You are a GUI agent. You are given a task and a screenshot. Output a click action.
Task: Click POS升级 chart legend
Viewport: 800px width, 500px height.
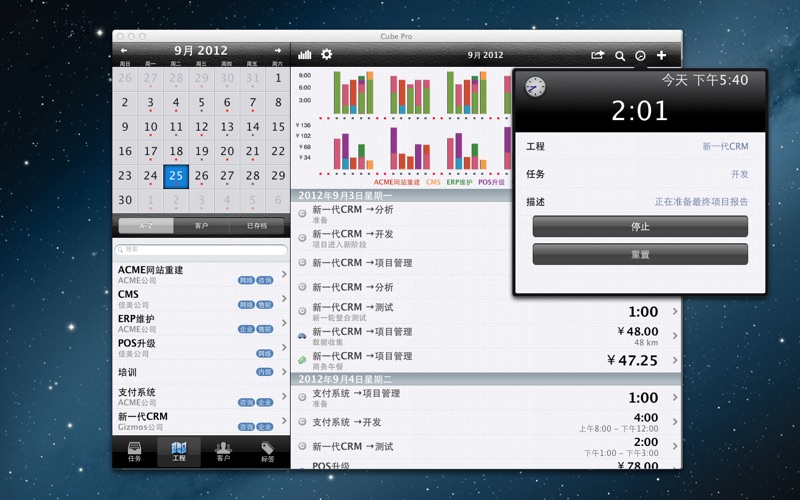click(x=491, y=182)
